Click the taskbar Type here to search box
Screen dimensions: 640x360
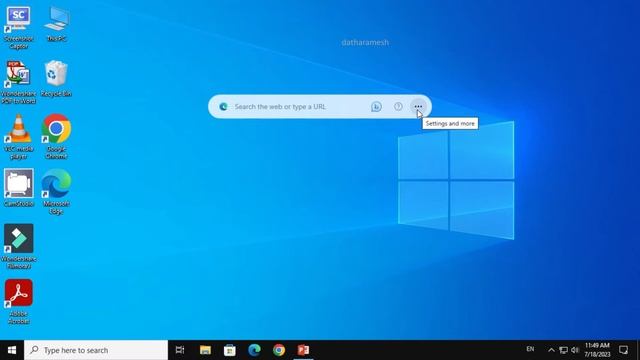96,350
